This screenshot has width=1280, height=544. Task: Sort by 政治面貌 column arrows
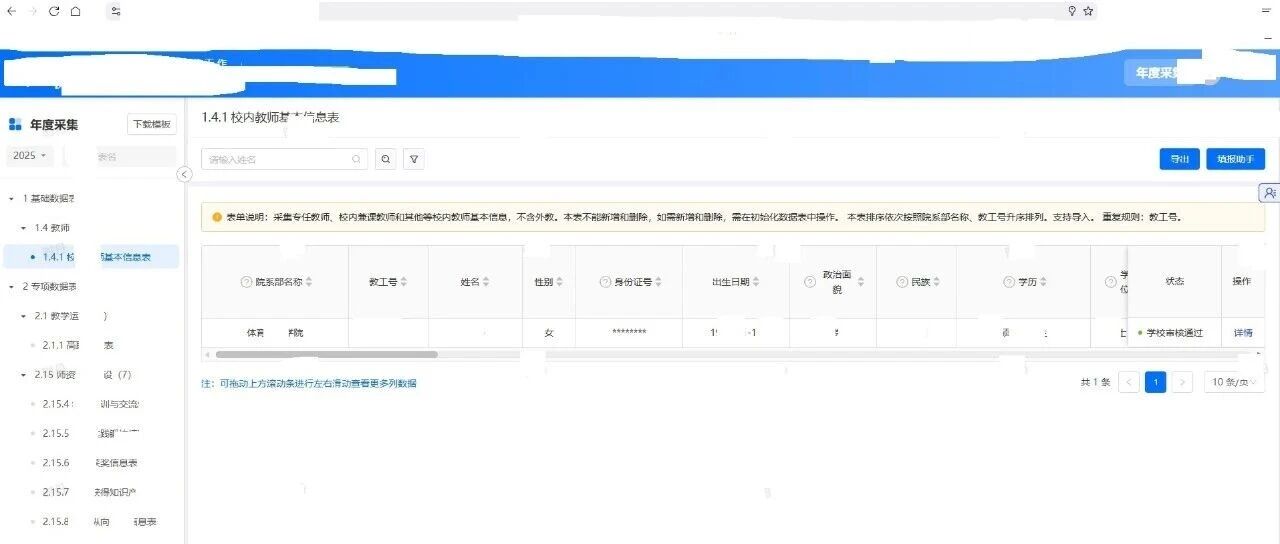pyautogui.click(x=860, y=282)
